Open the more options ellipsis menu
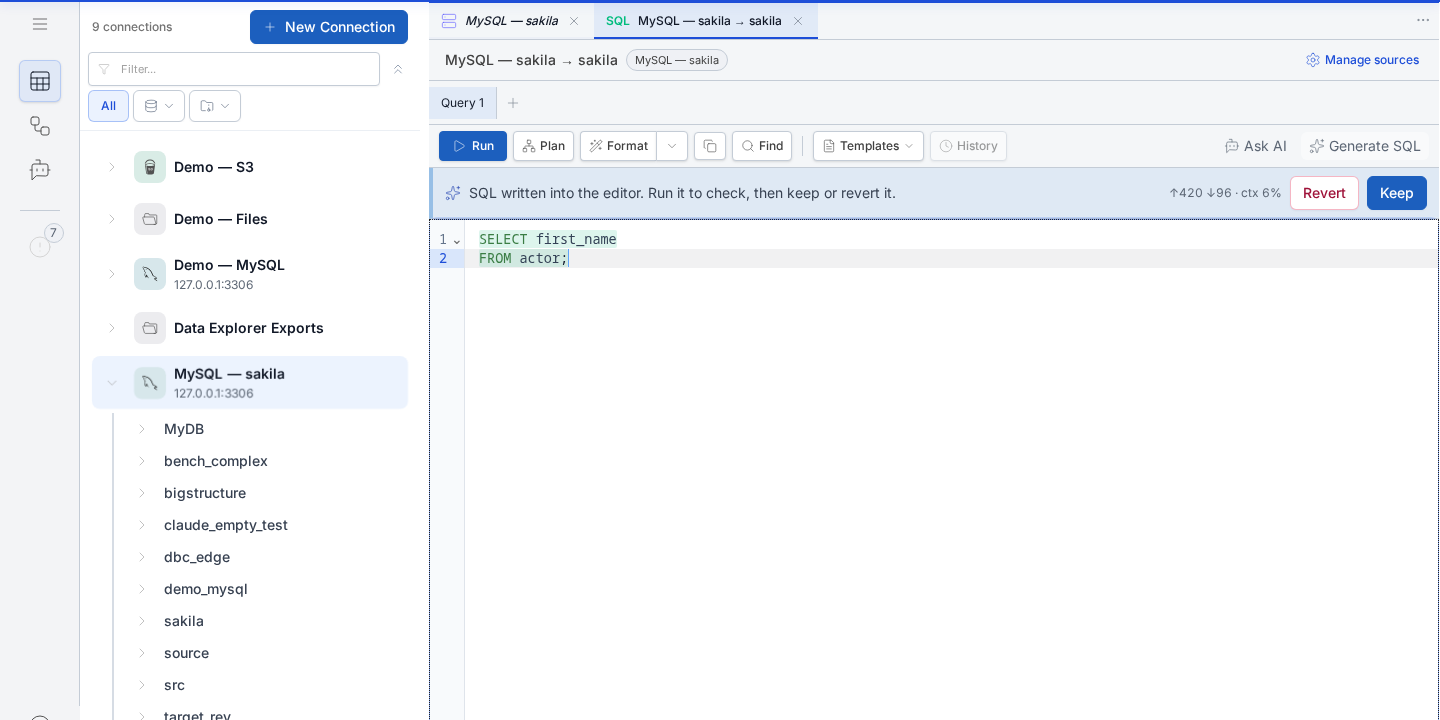The width and height of the screenshot is (1440, 720). coord(1423,20)
